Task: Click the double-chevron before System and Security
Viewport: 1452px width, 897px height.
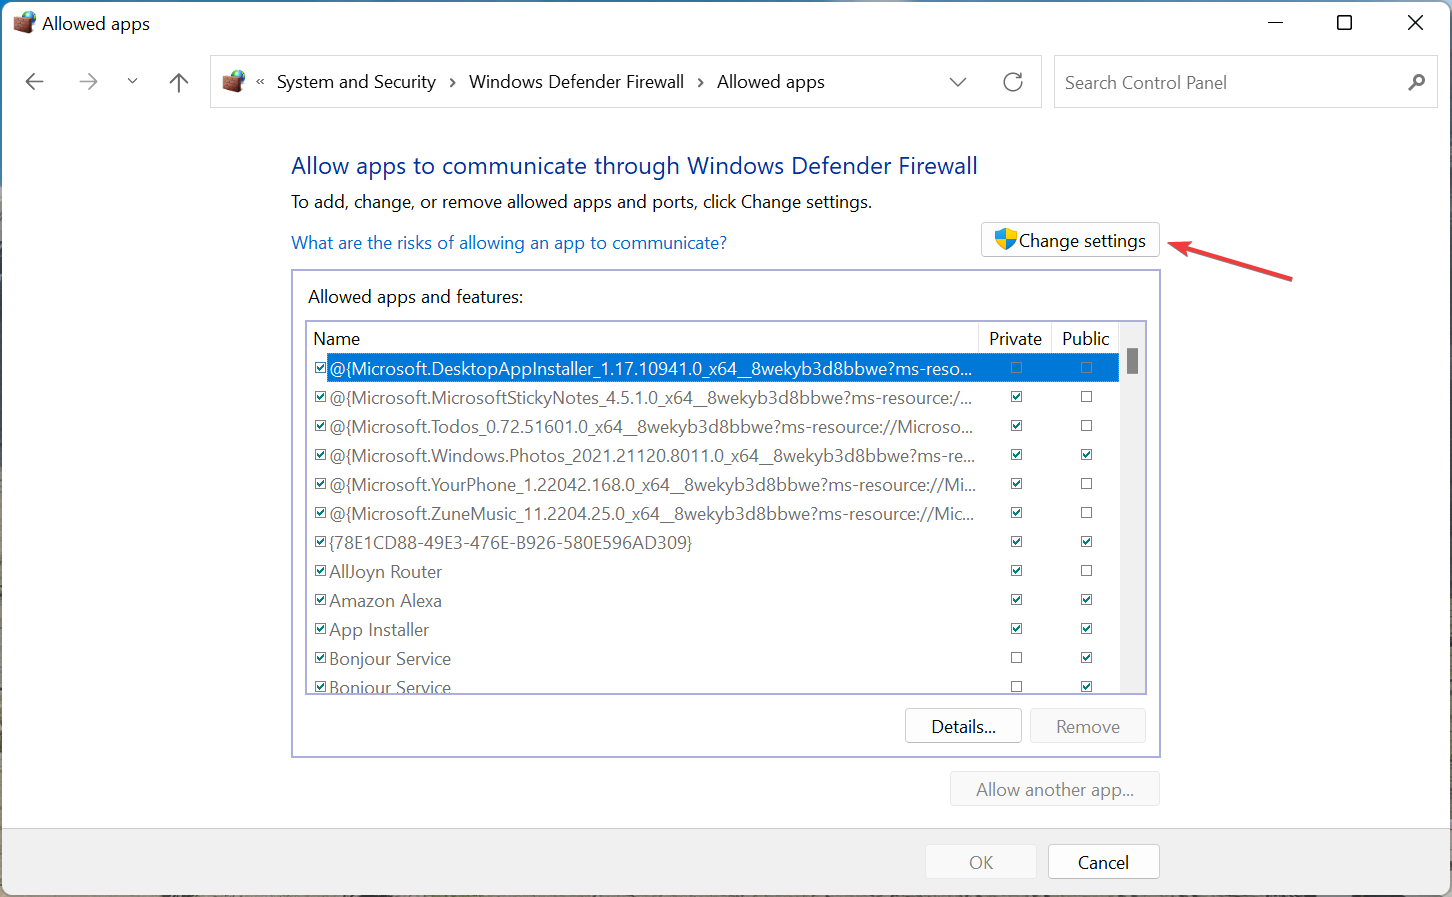Action: pyautogui.click(x=260, y=82)
